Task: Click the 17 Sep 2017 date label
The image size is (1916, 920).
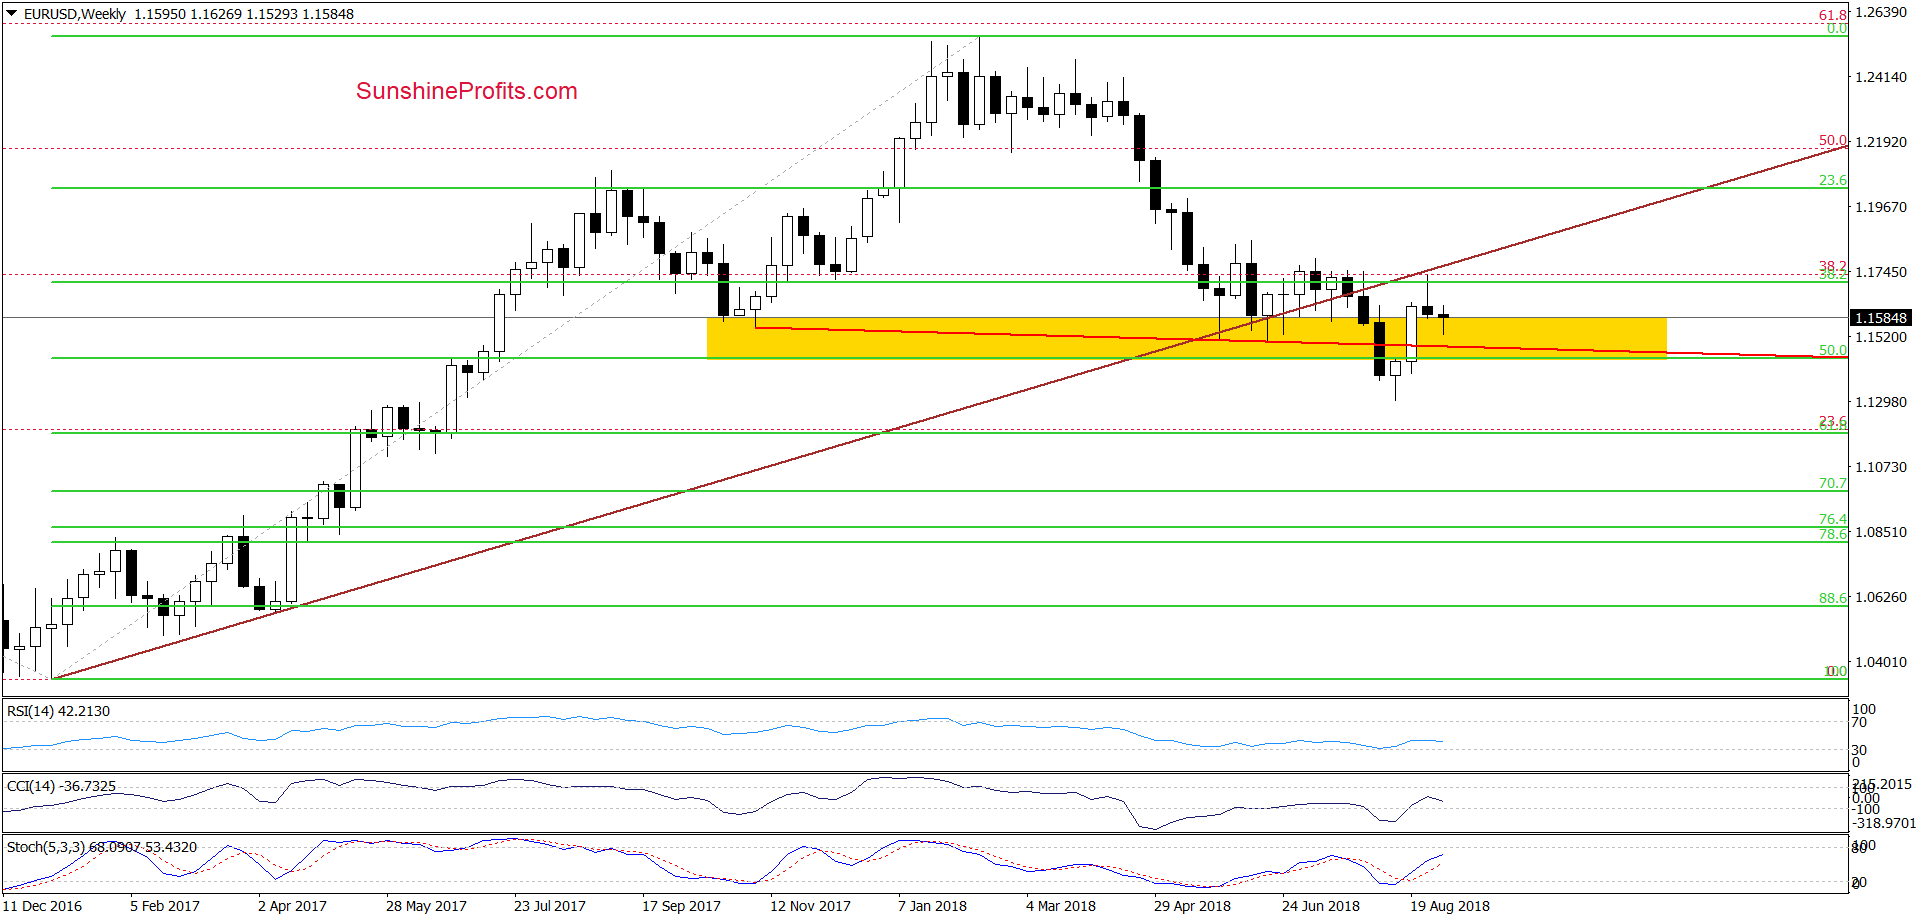Action: click(681, 906)
